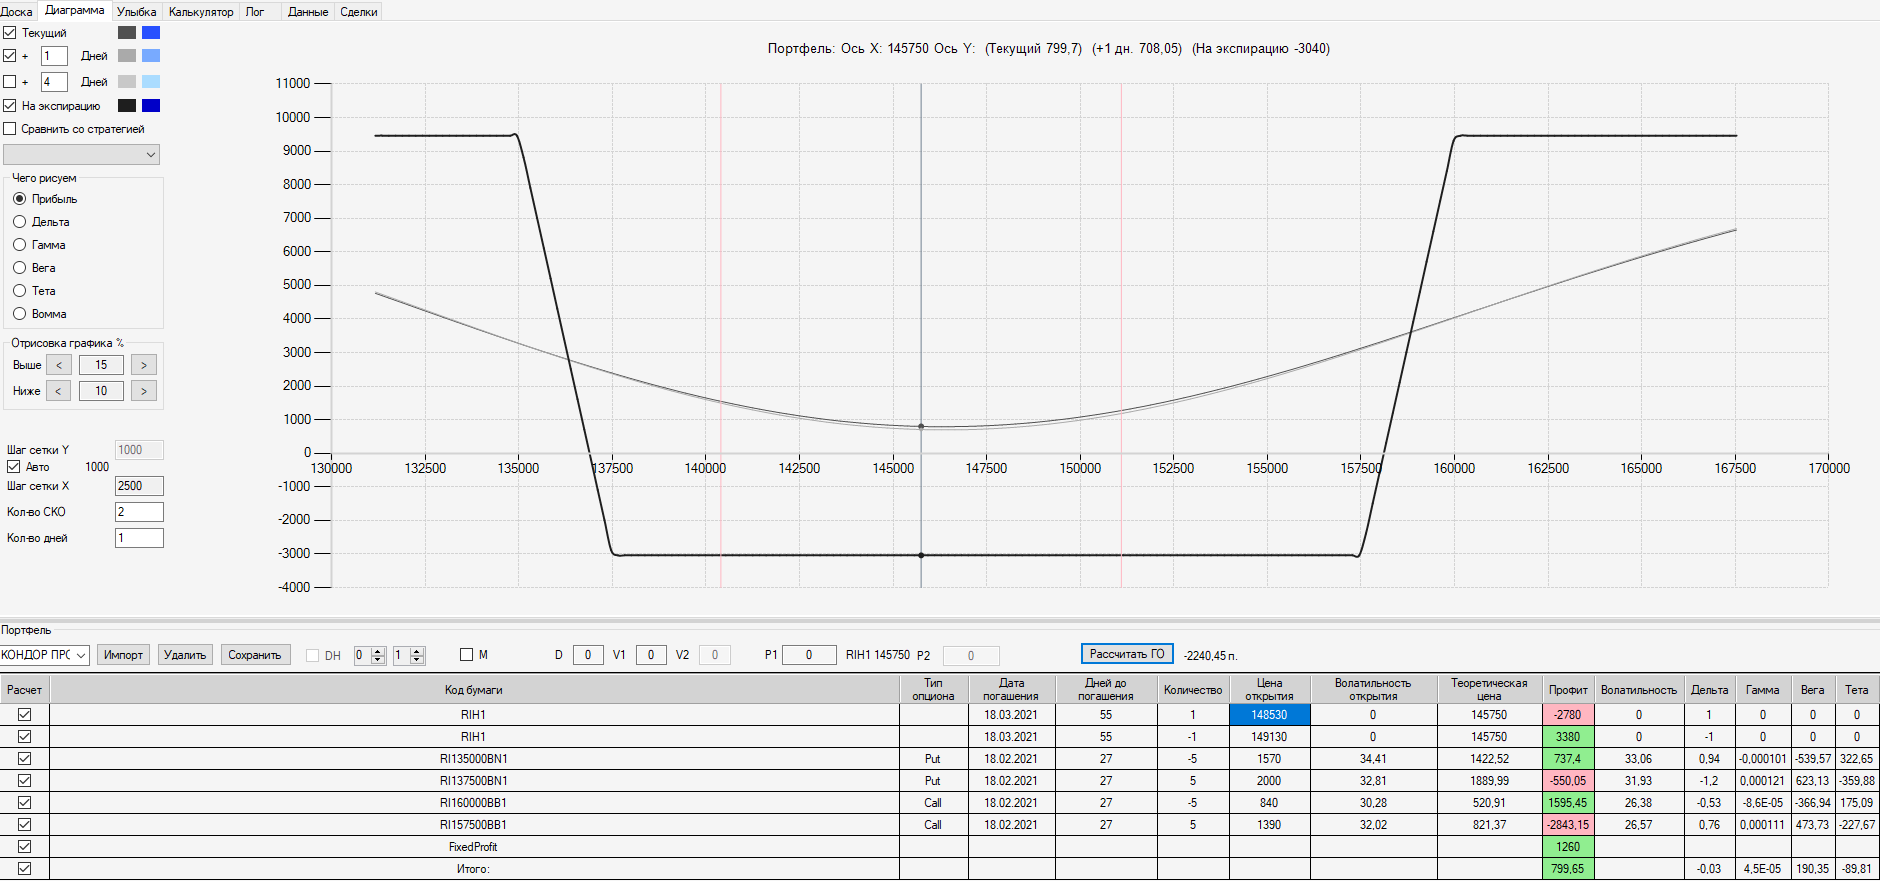Viewport: 1880px width, 881px height.
Task: Open the black На экспирацию color swatch
Action: (127, 106)
